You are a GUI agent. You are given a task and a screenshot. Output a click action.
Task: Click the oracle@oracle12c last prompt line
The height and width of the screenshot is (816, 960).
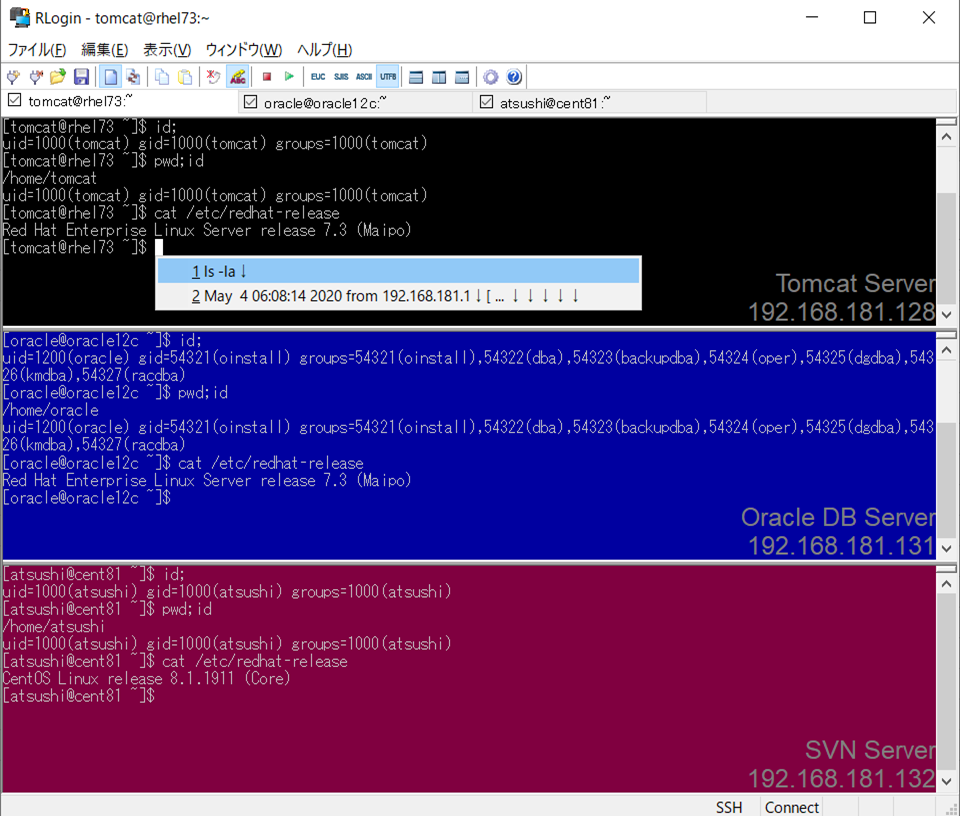pyautogui.click(x=86, y=498)
